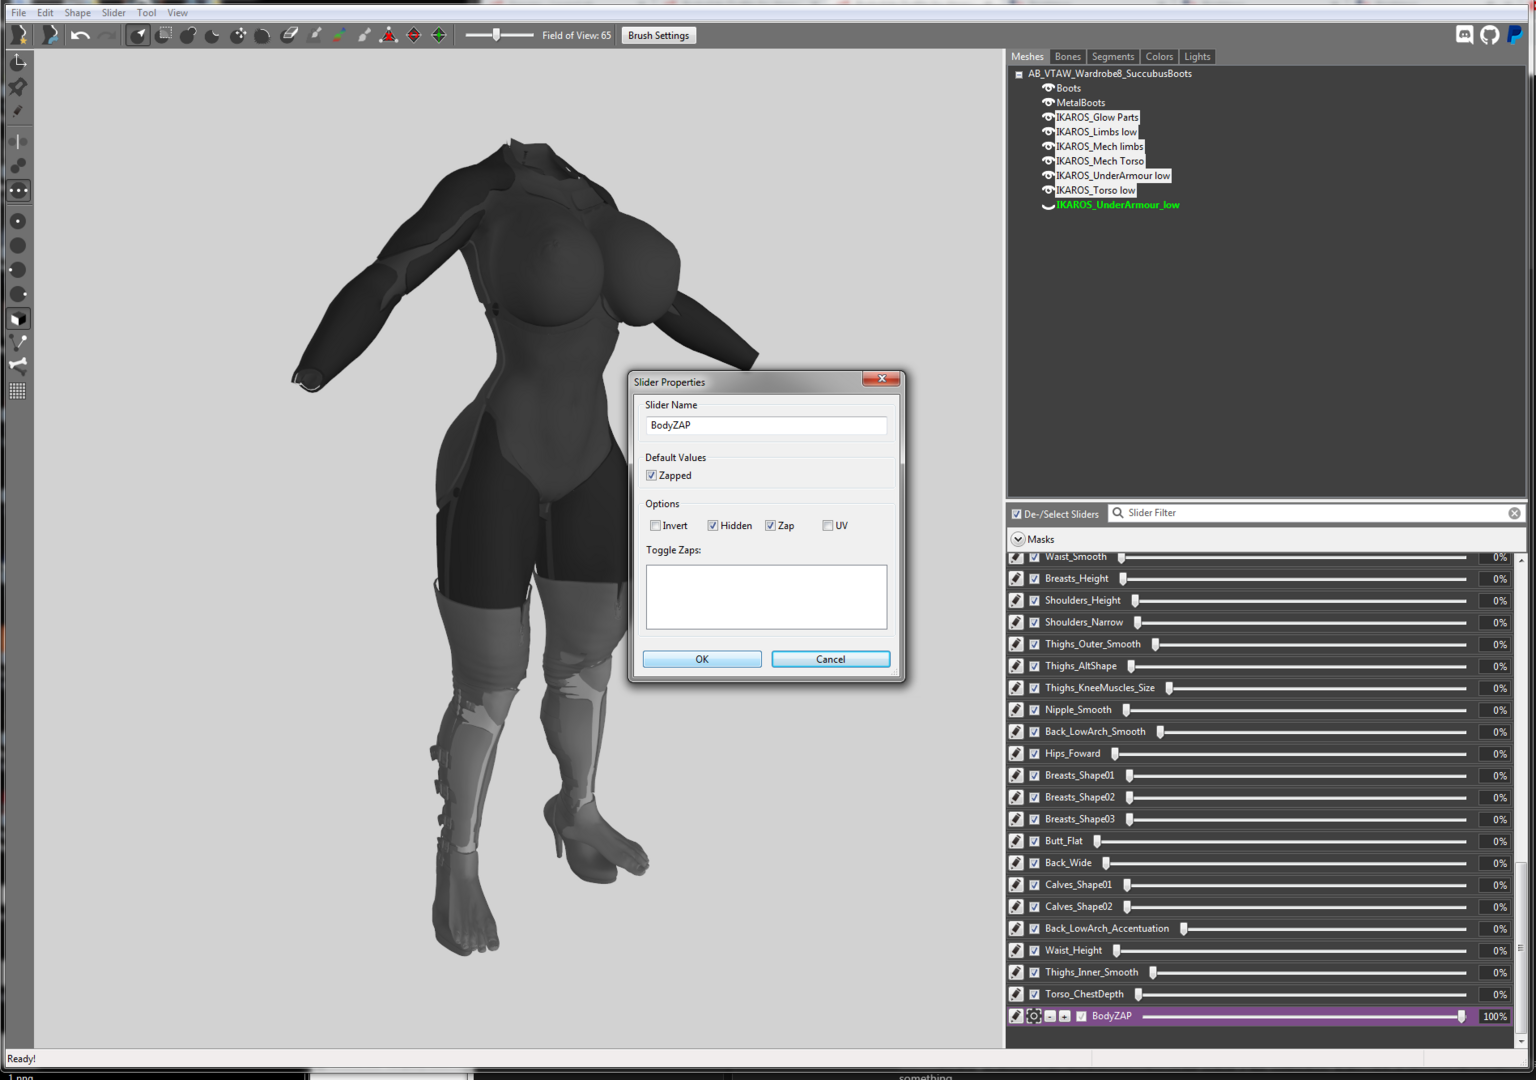Enable the Invert option checkbox

[655, 526]
